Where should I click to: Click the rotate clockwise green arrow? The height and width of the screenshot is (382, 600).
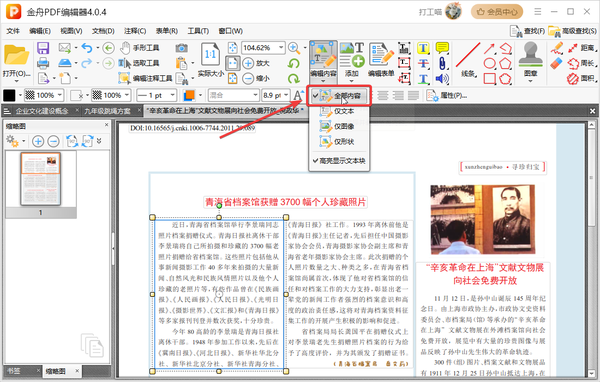click(293, 78)
